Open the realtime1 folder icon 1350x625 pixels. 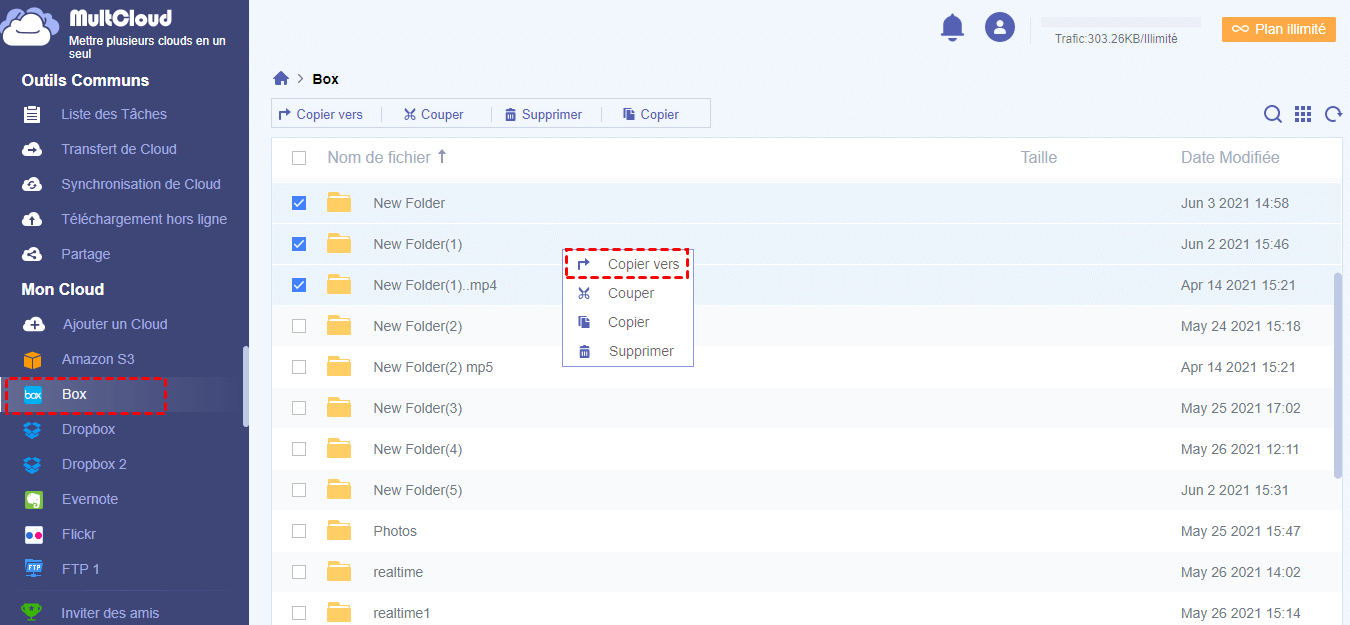[x=339, y=613]
